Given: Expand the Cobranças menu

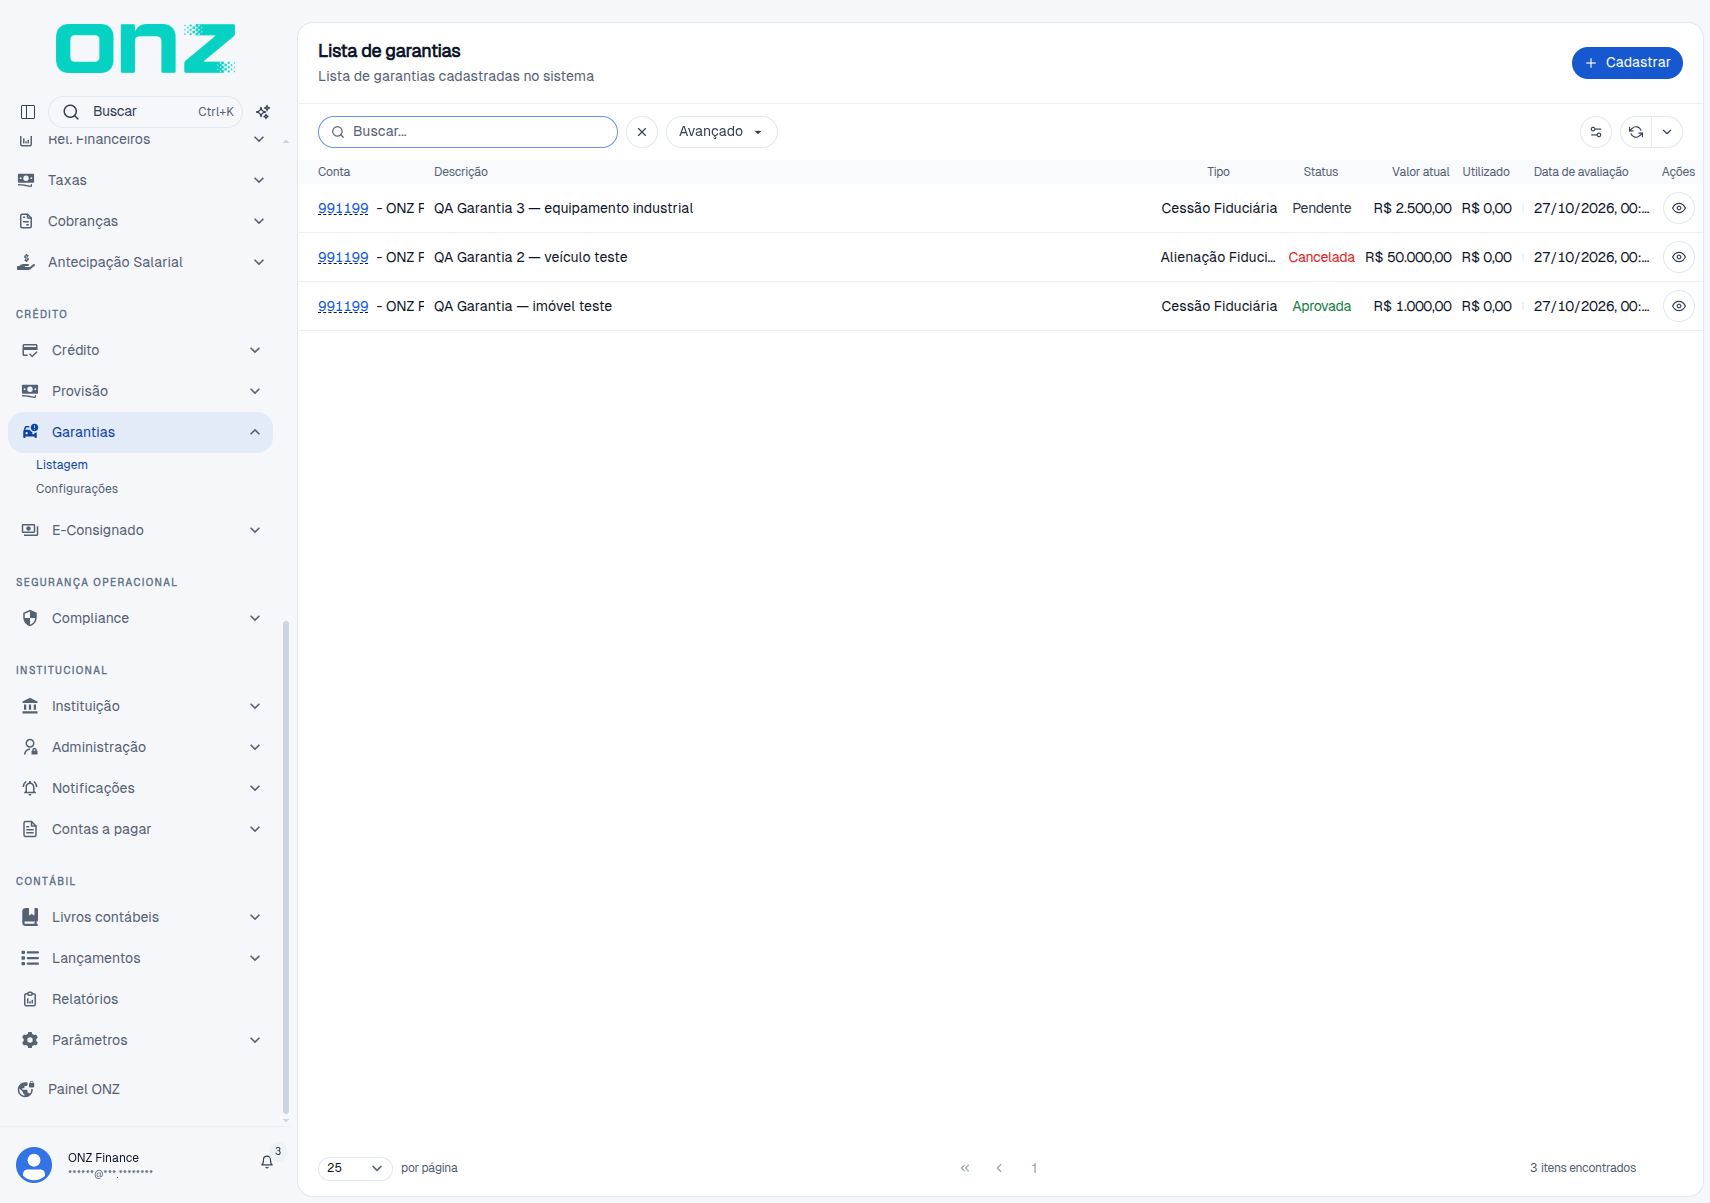Looking at the screenshot, I should tap(140, 221).
